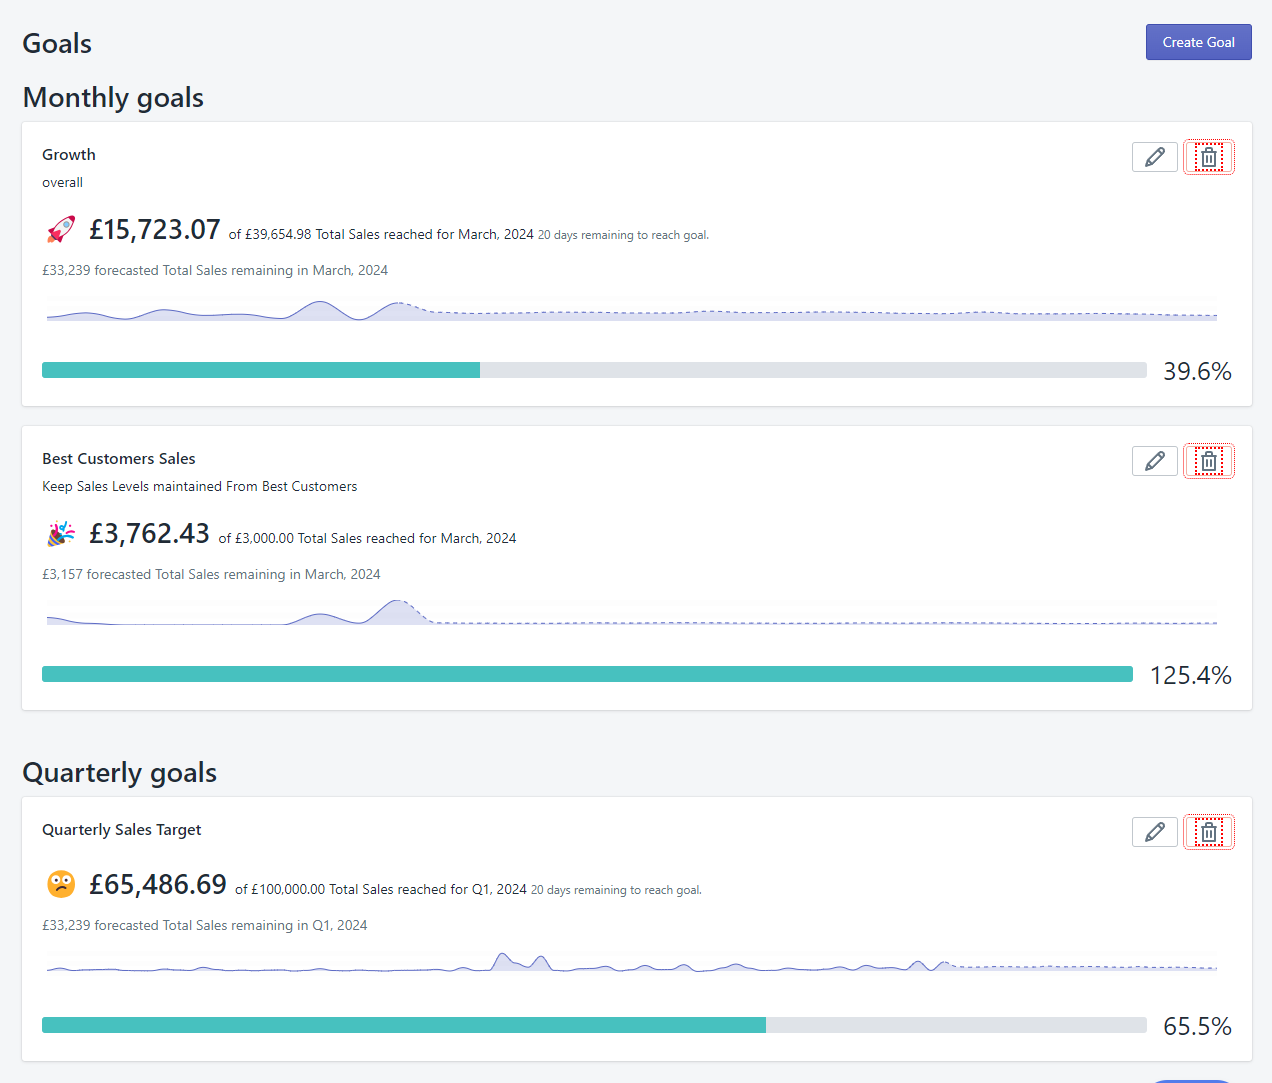Click '£33,239 forecasted Total Sales remaining in Q1, 2024'
This screenshot has height=1083, width=1272.
[x=205, y=926]
